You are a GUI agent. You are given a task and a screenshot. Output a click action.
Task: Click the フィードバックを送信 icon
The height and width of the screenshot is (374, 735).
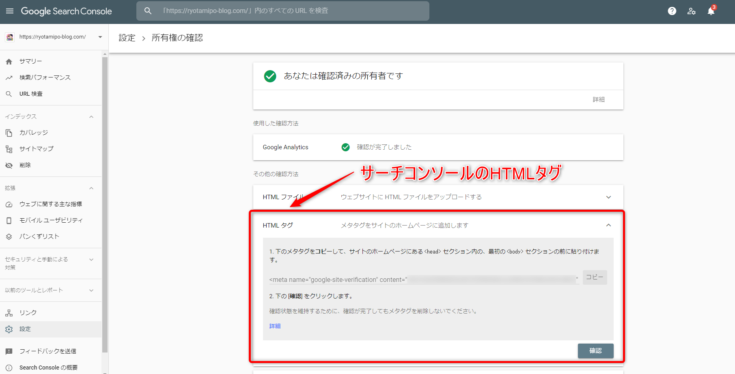tap(9, 351)
